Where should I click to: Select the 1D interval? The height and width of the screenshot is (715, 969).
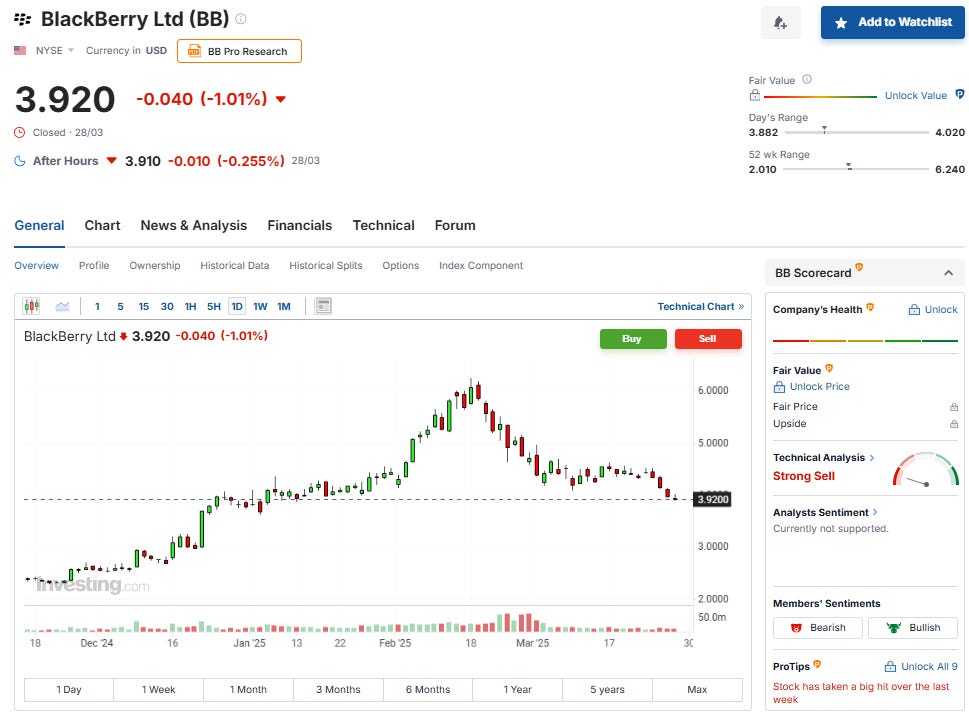(x=237, y=307)
